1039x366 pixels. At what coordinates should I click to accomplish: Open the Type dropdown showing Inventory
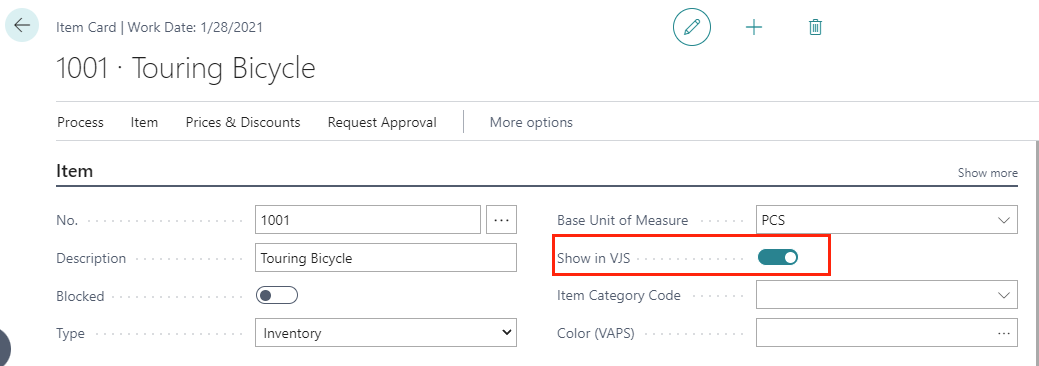click(386, 333)
